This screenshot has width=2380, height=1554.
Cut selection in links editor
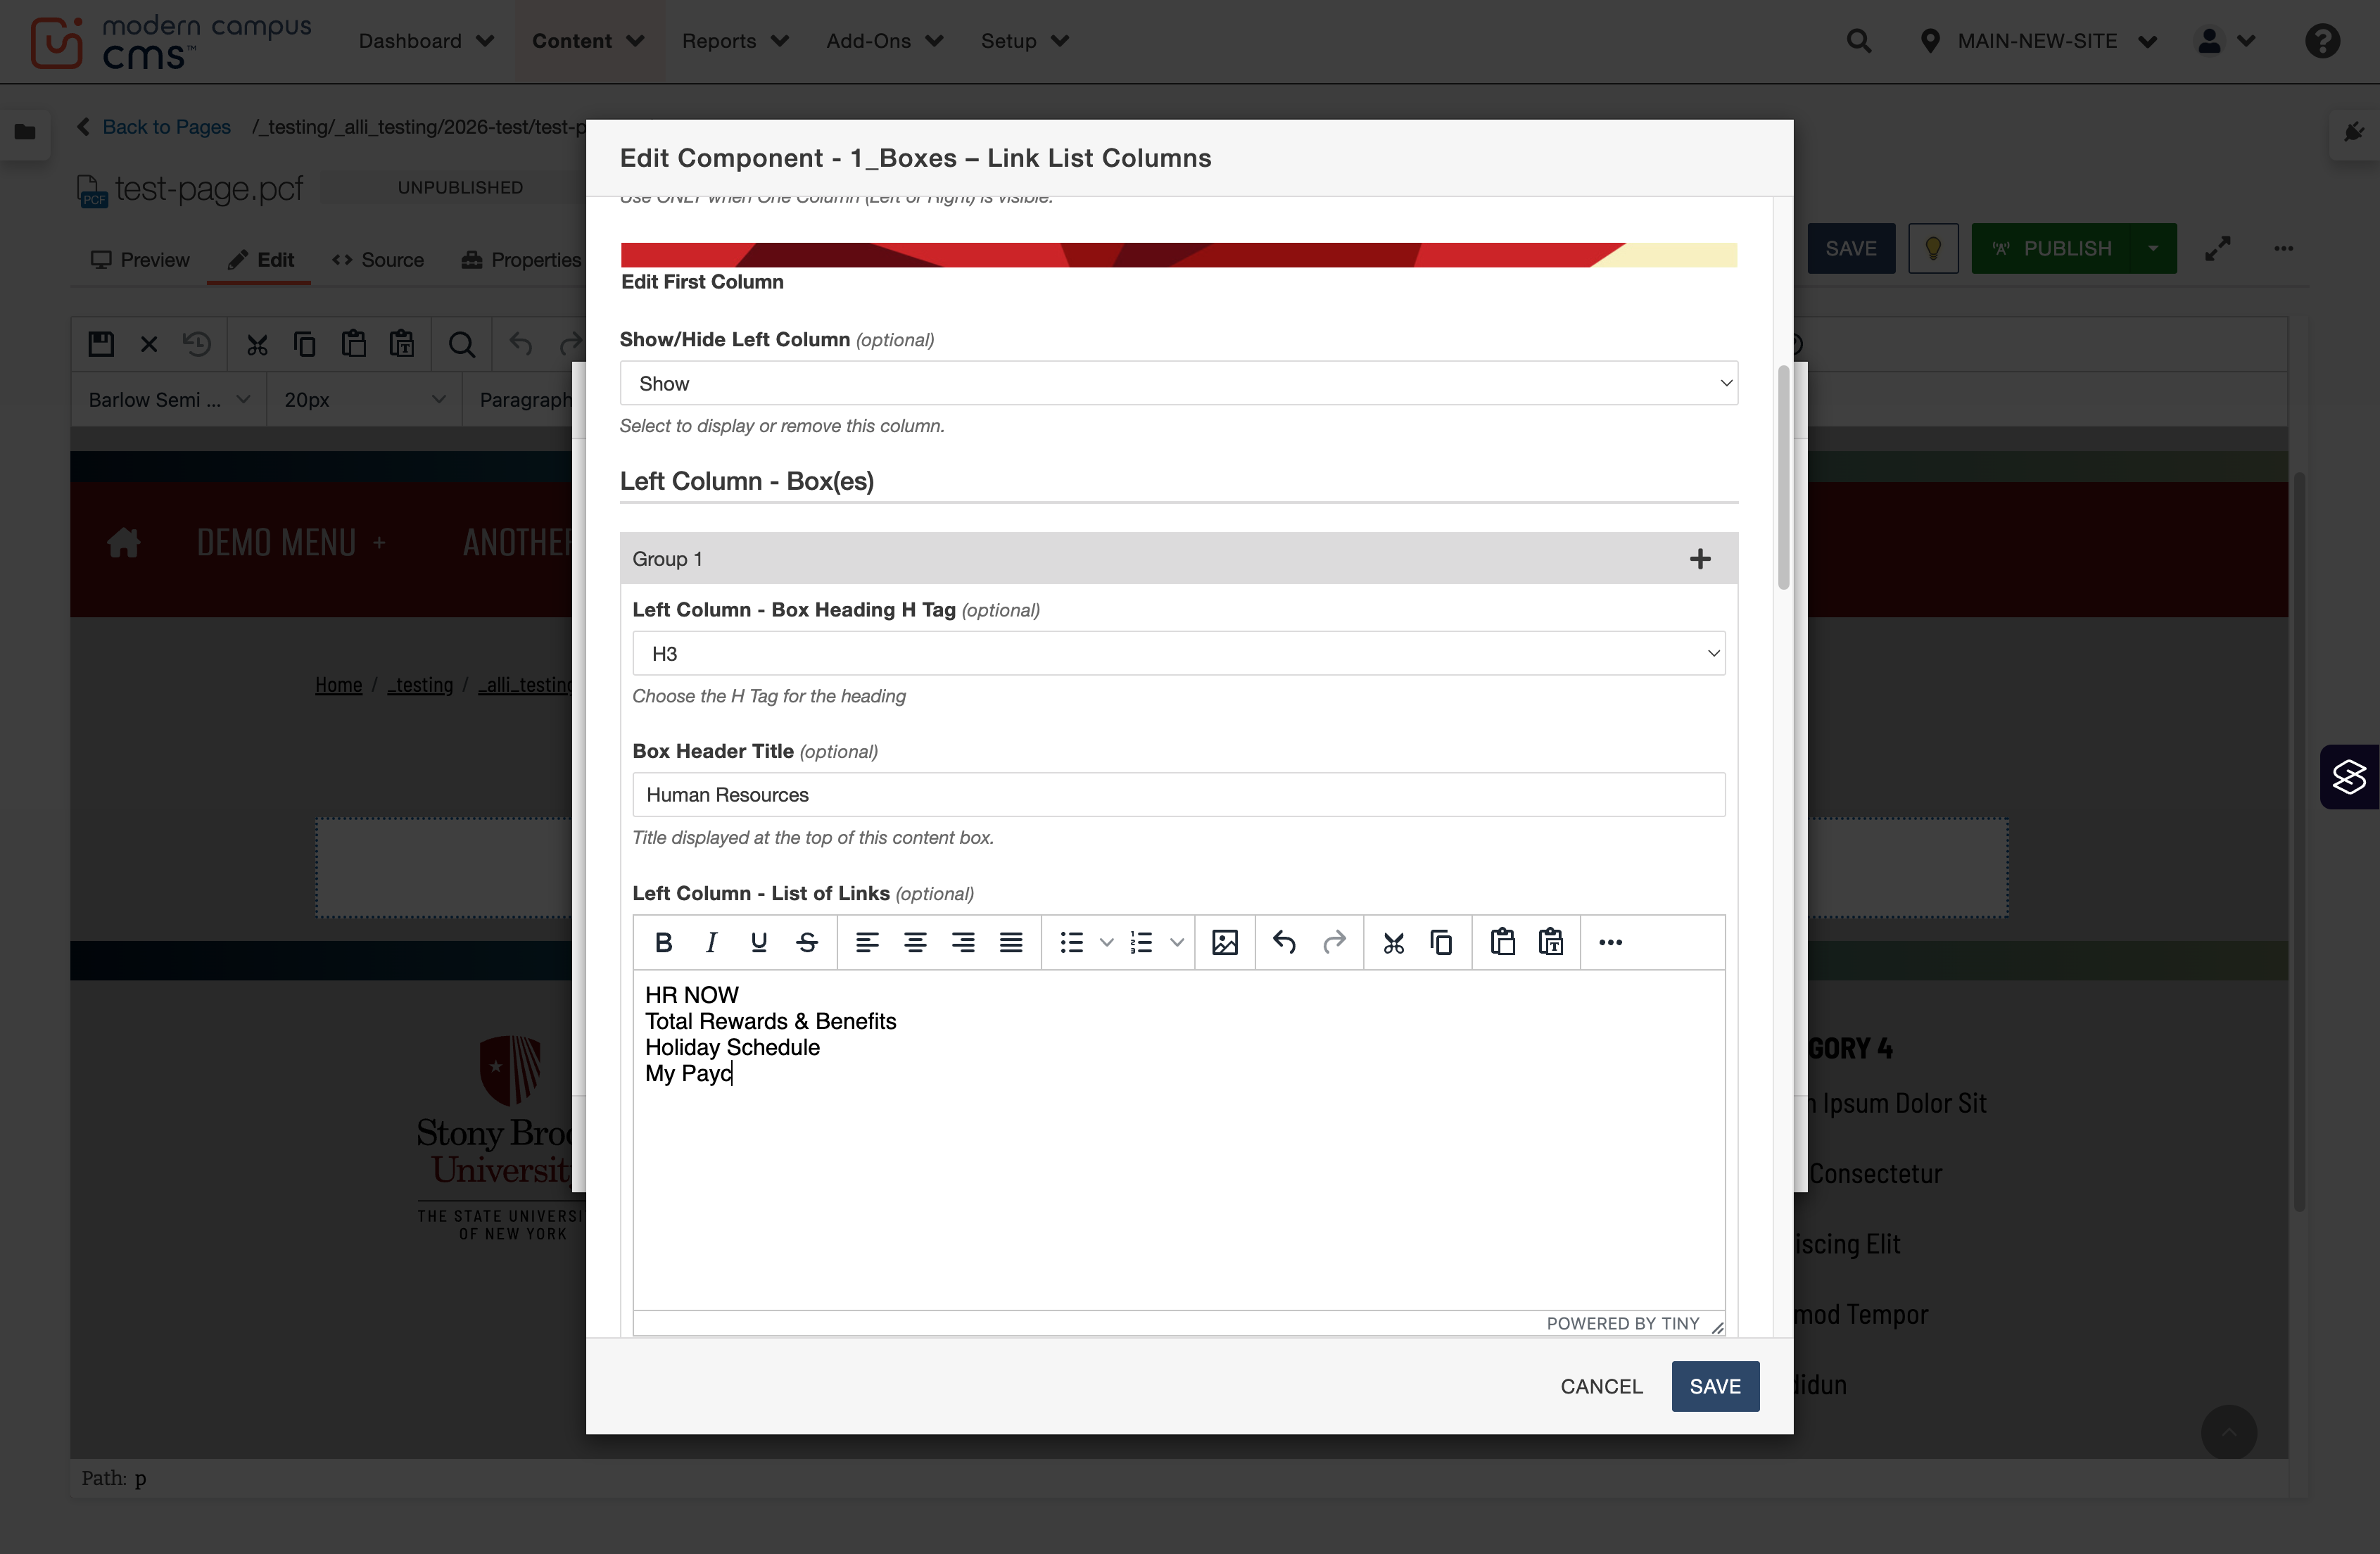coord(1394,942)
